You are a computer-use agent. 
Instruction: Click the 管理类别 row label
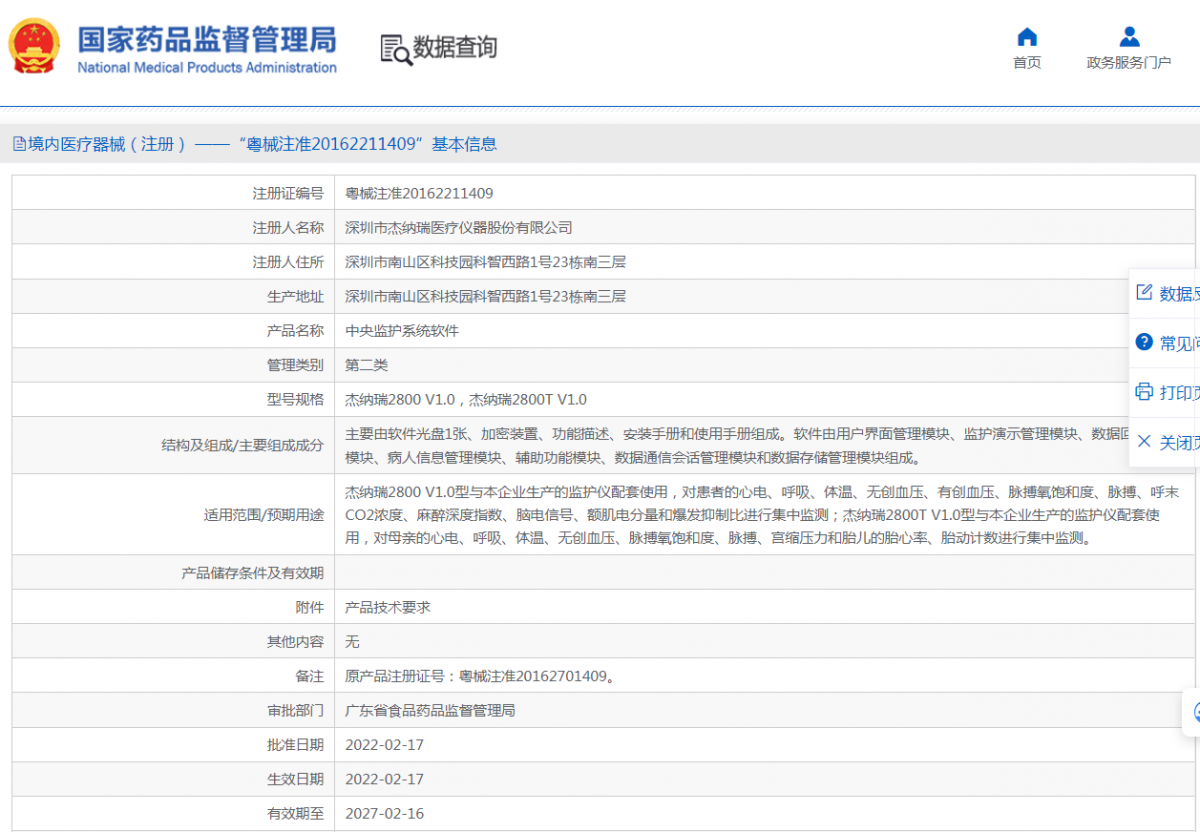pos(295,365)
